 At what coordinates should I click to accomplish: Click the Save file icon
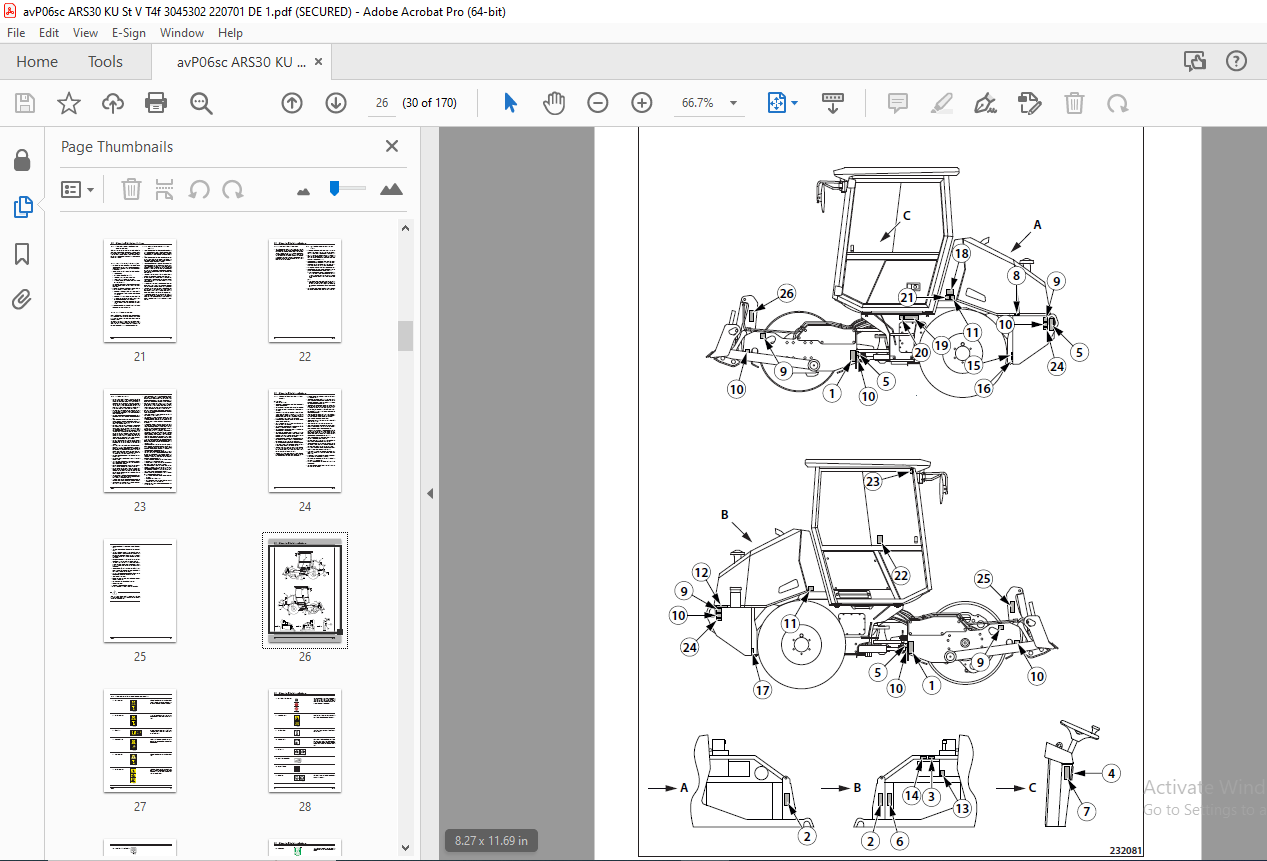[25, 103]
